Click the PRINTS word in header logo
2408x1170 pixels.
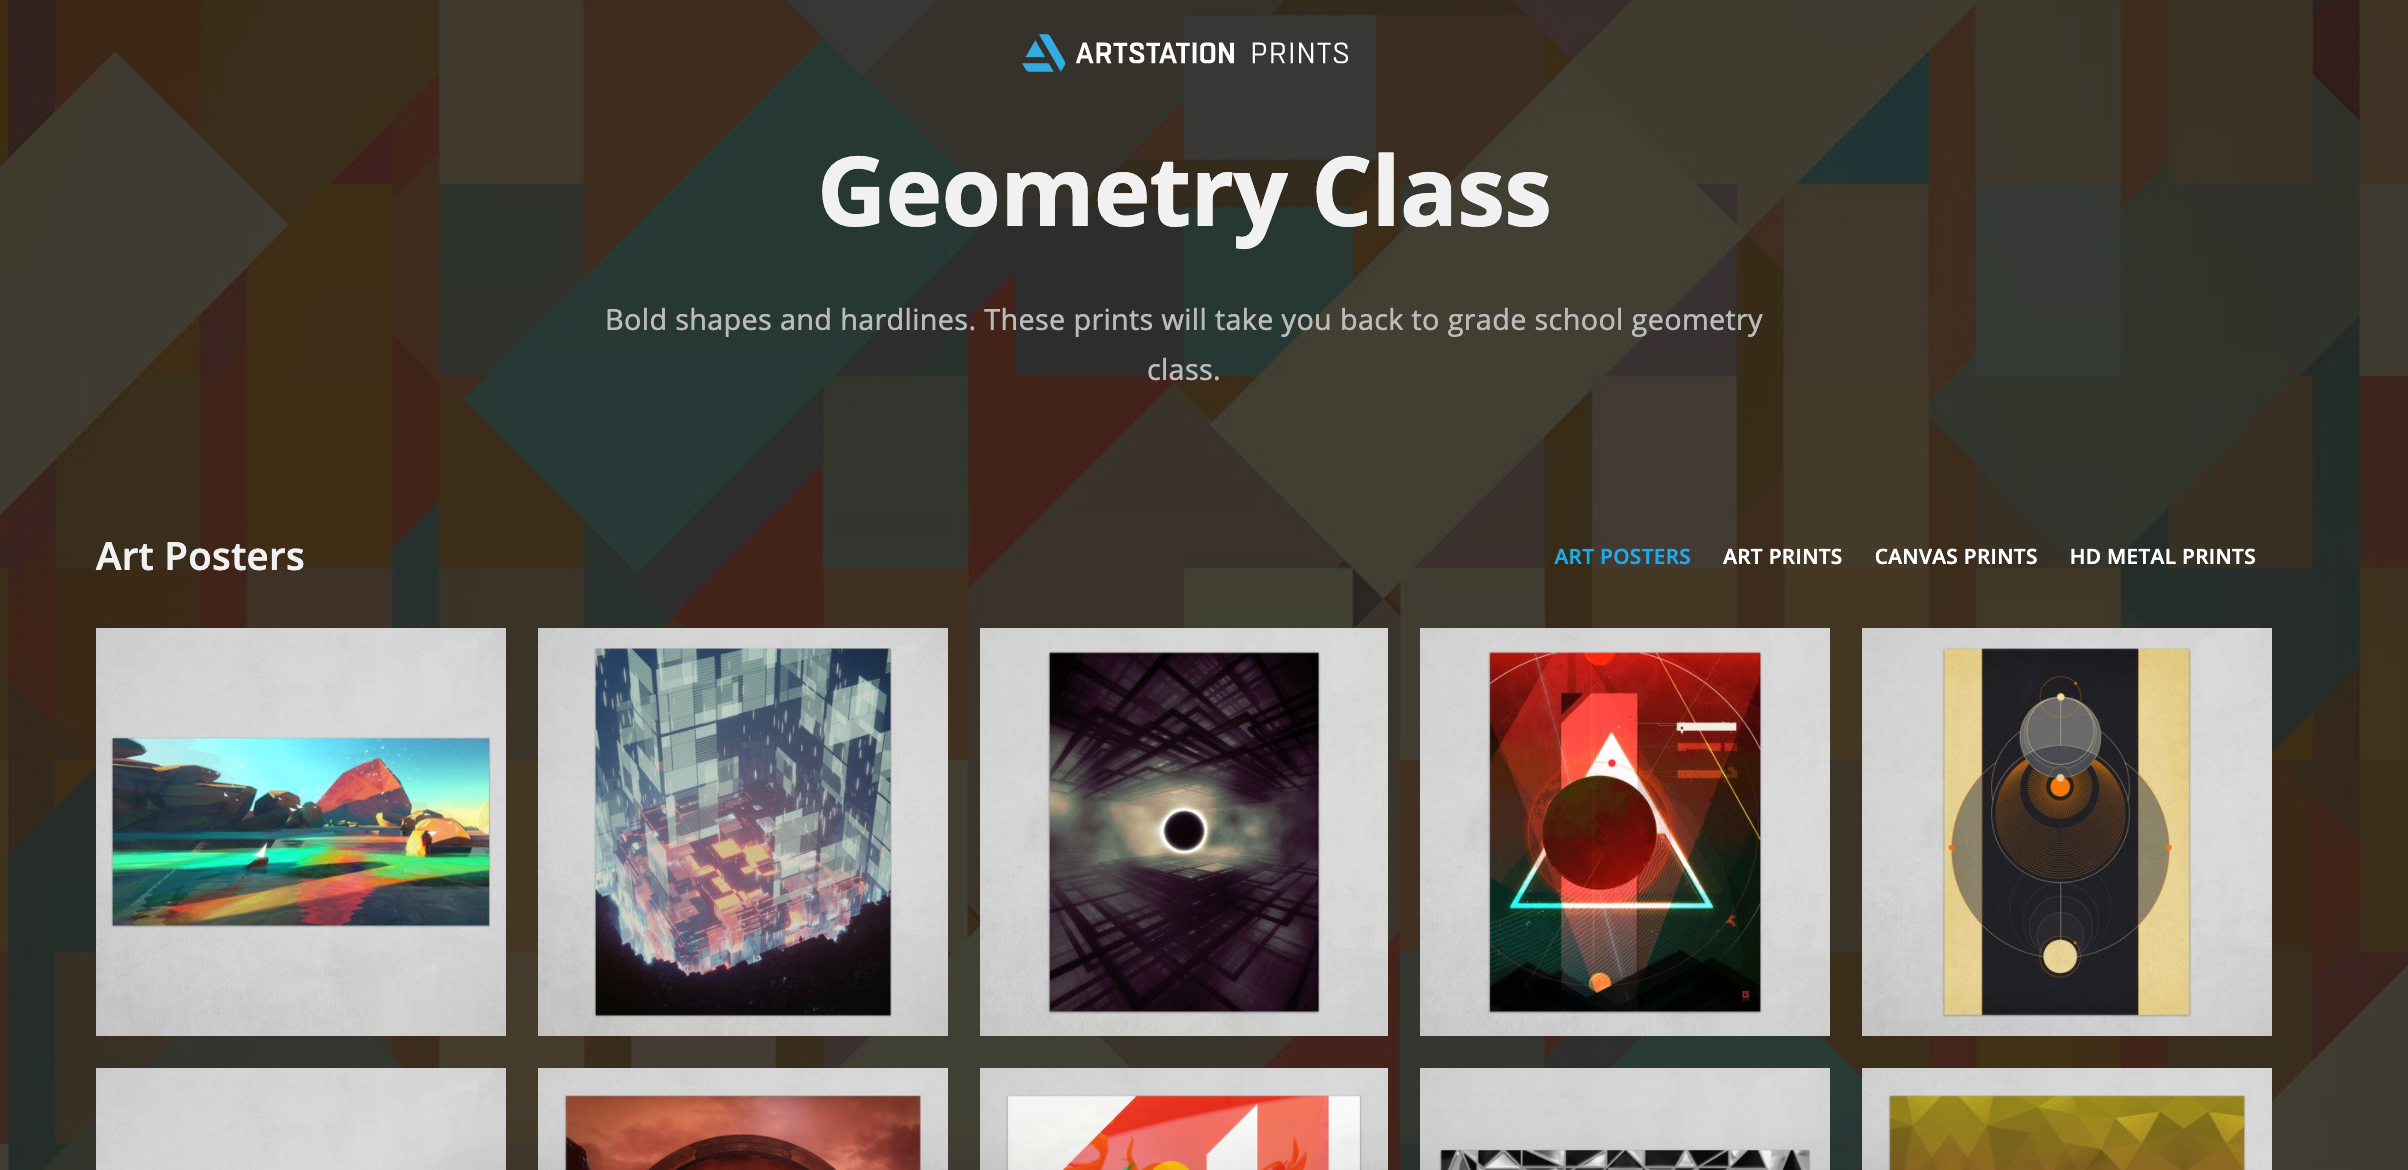coord(1300,53)
